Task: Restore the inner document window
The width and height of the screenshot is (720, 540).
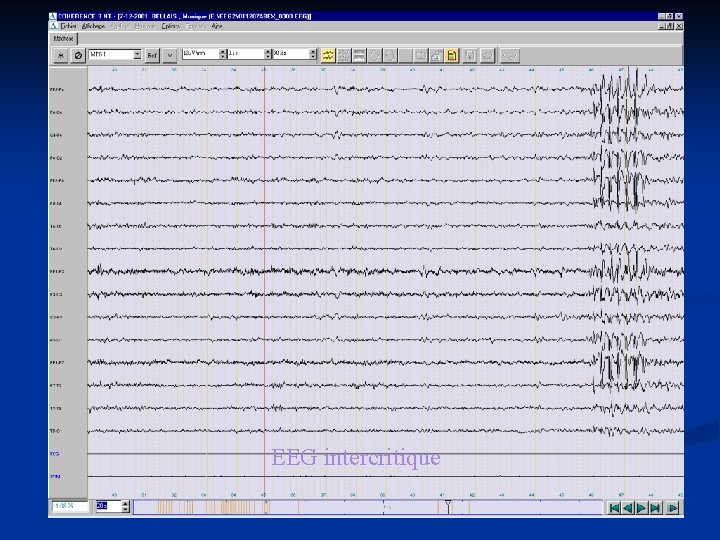Action: [x=670, y=26]
